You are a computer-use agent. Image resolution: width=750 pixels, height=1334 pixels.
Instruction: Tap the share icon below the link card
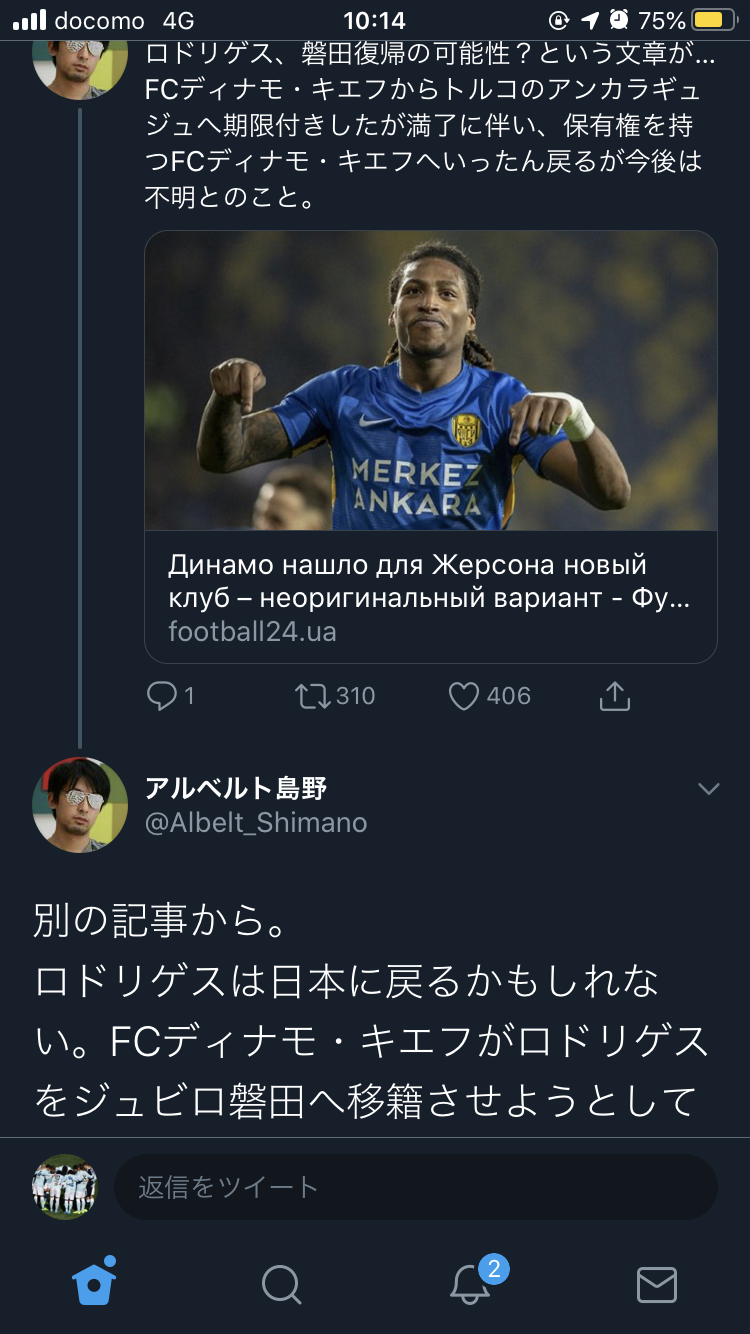coord(615,696)
